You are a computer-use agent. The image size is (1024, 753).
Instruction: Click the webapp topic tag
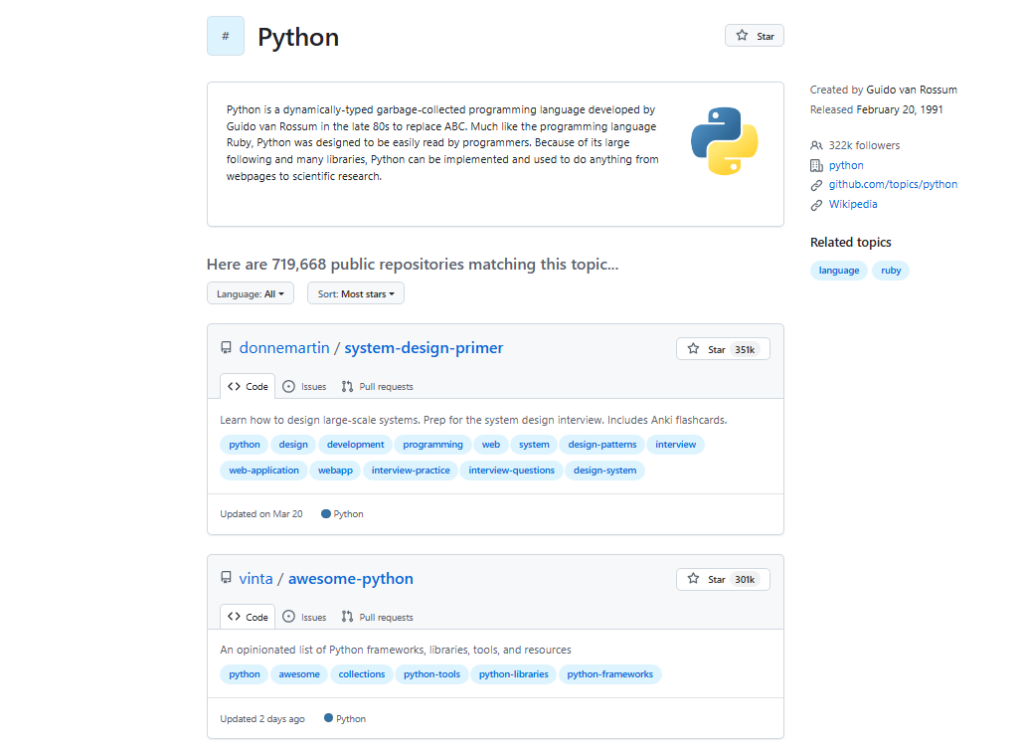(x=335, y=470)
